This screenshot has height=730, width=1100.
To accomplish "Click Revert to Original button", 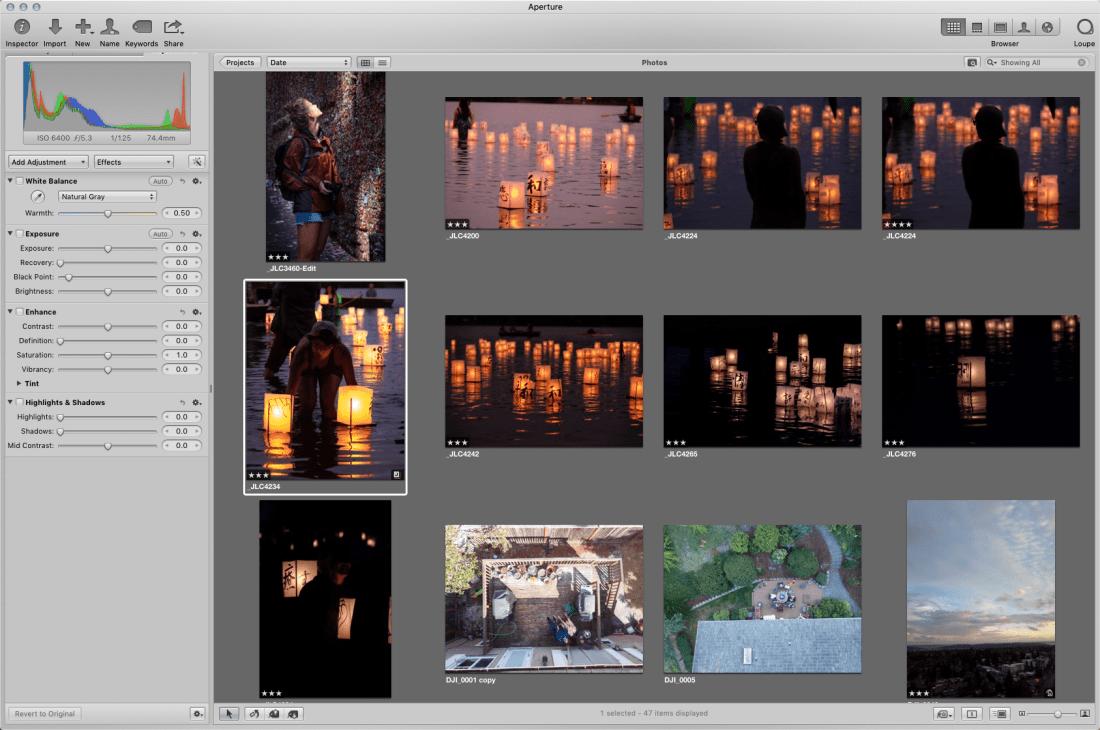I will (45, 714).
